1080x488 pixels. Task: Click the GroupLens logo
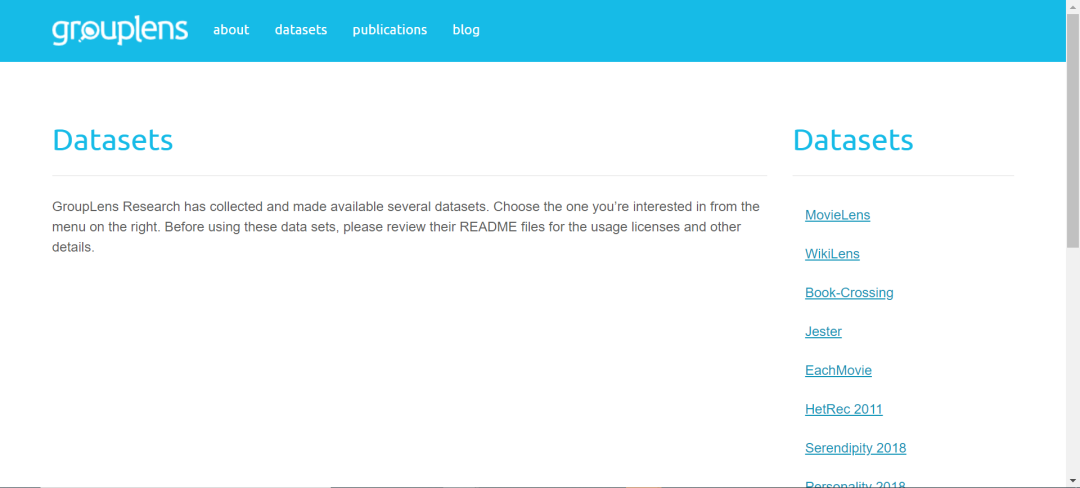click(x=120, y=31)
